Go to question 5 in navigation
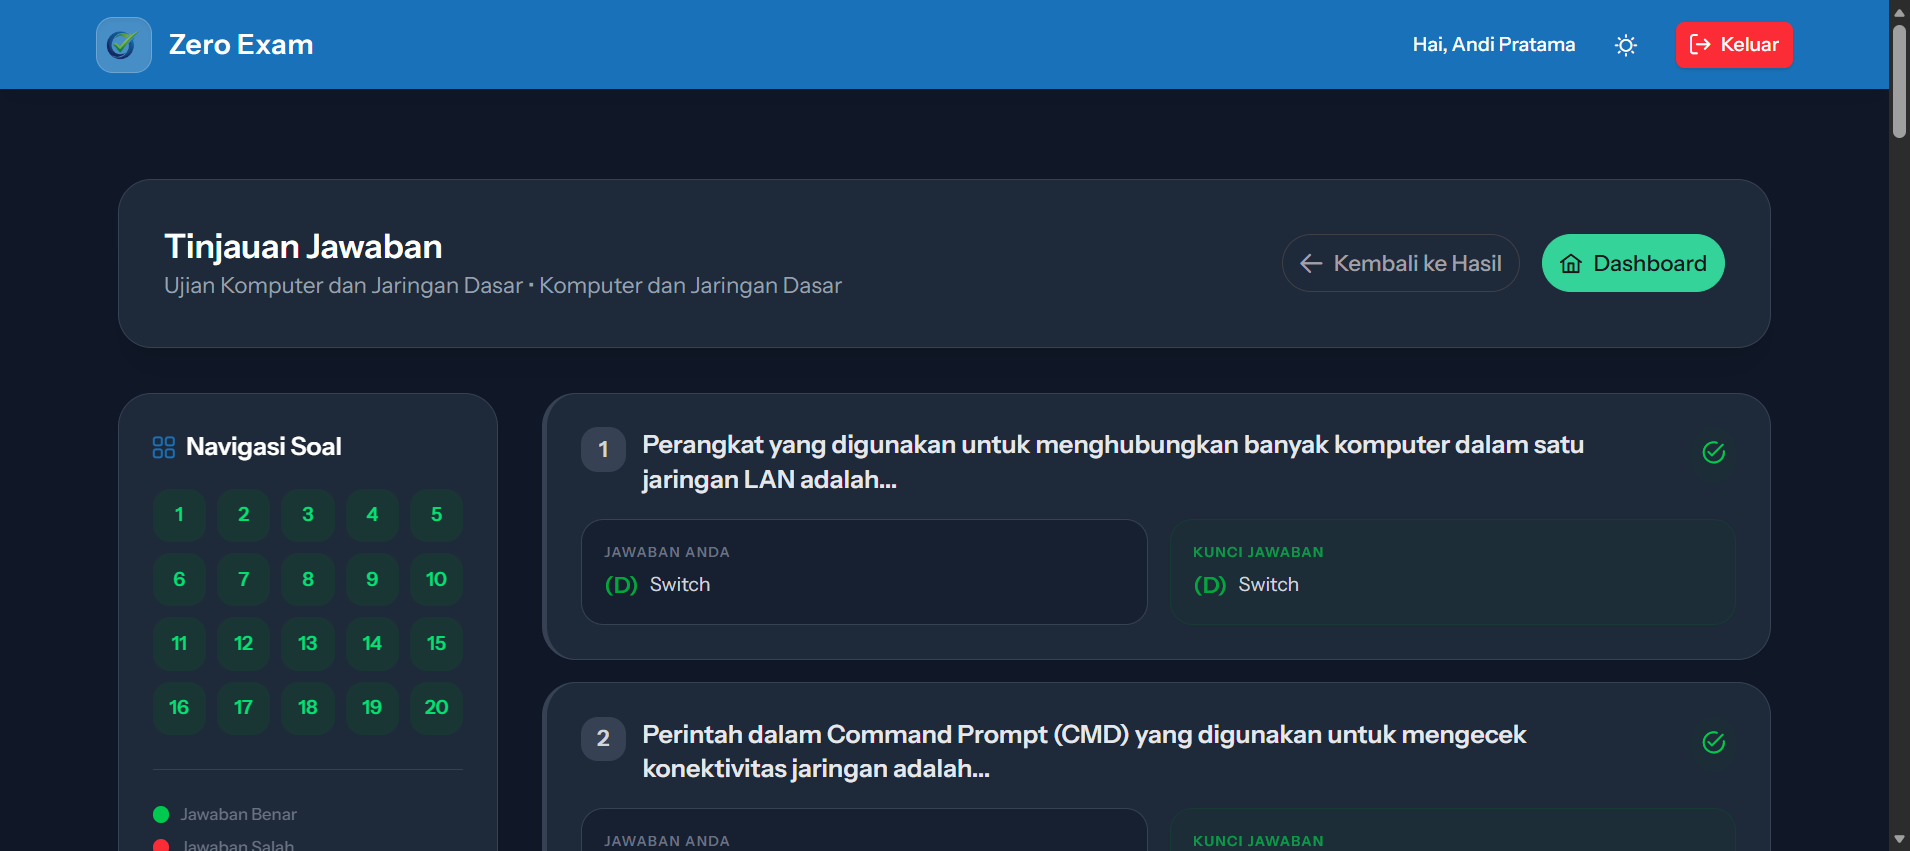The image size is (1910, 851). pyautogui.click(x=436, y=515)
